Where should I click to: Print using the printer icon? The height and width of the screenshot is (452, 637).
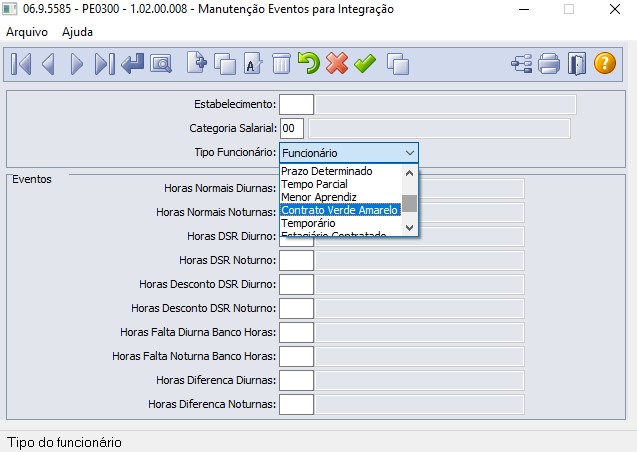point(549,64)
